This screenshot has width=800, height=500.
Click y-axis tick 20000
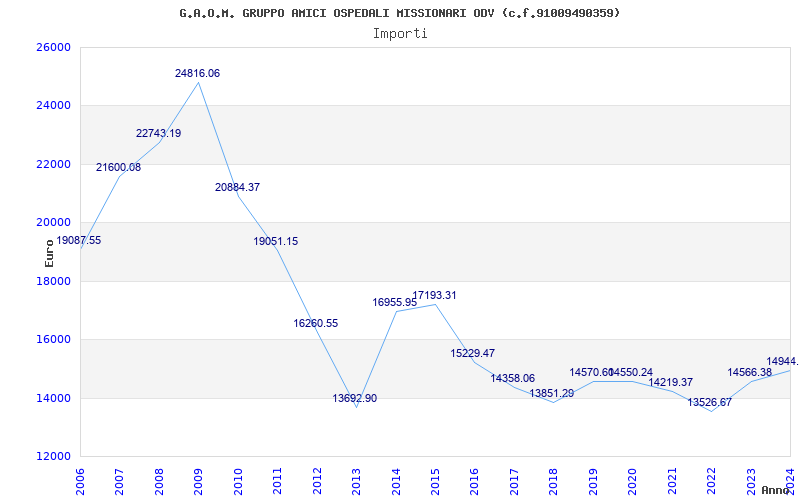pos(54,222)
